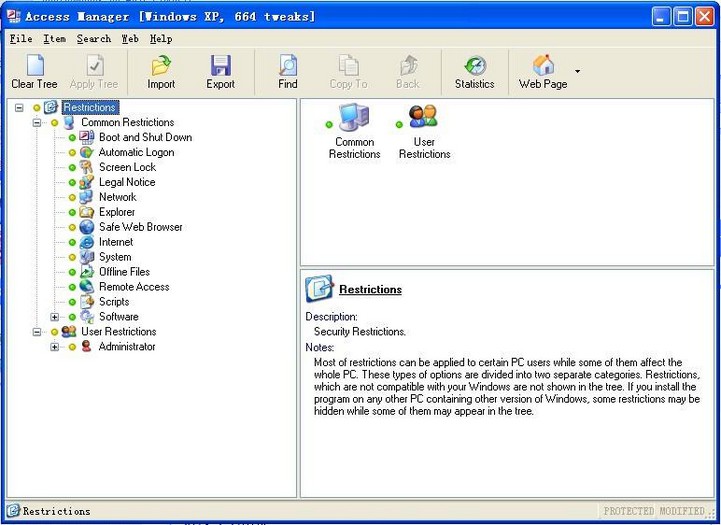Toggle yellow status dot for Safe Web Browser

click(x=72, y=228)
